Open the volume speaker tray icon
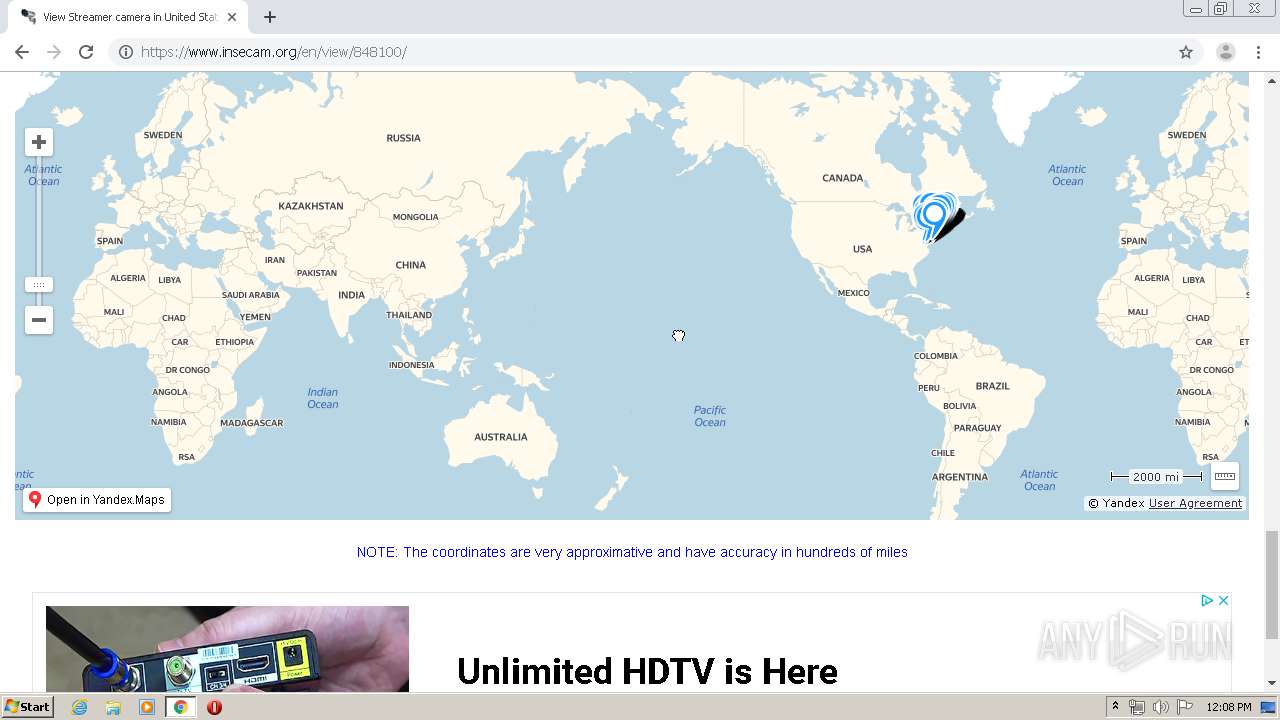 click(x=1161, y=707)
